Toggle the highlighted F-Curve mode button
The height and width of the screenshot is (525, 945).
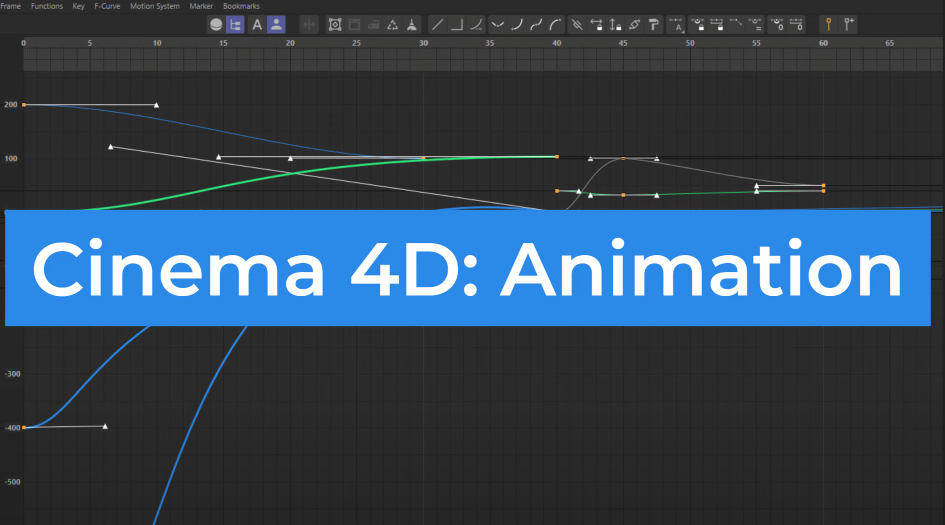[235, 24]
